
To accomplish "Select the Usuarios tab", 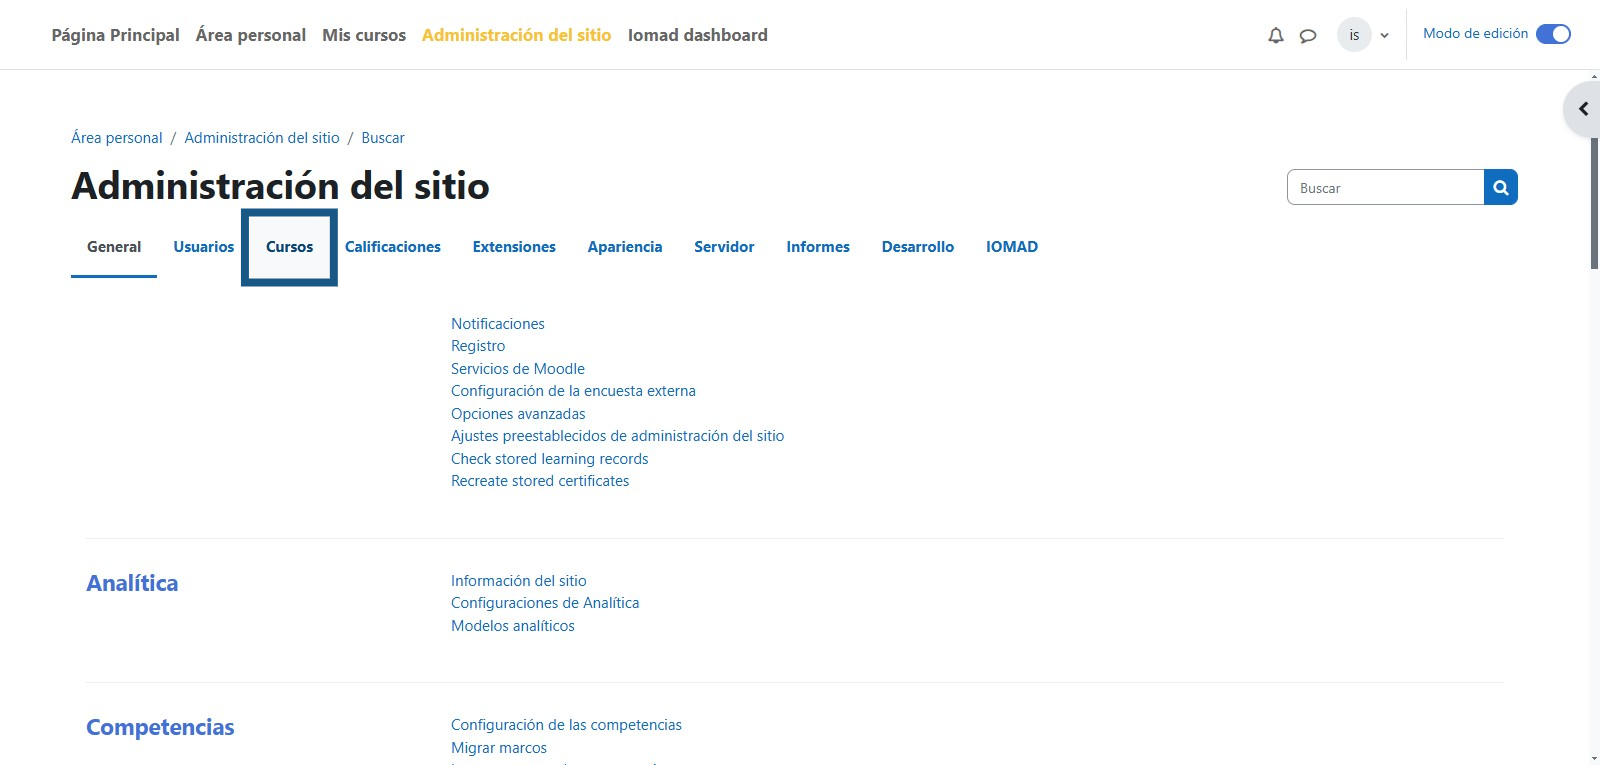I will (203, 247).
